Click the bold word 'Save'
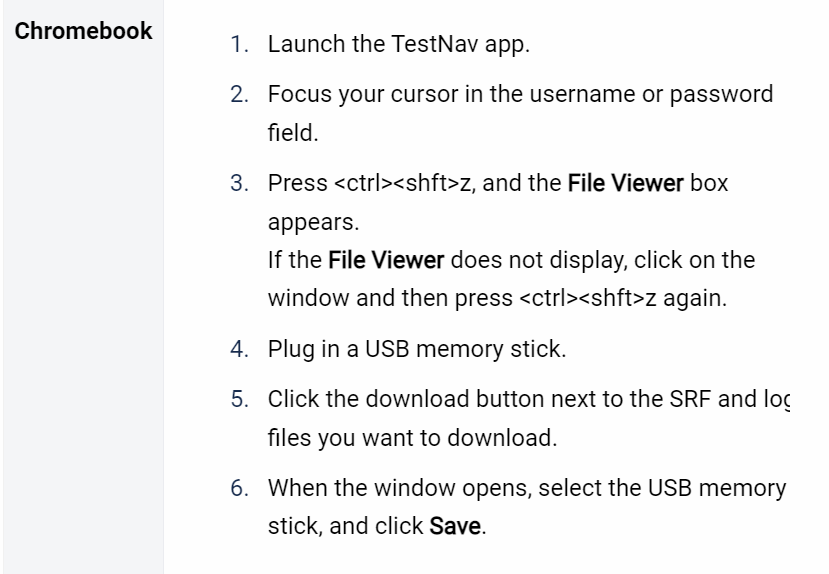This screenshot has height=574, width=829. pos(455,526)
